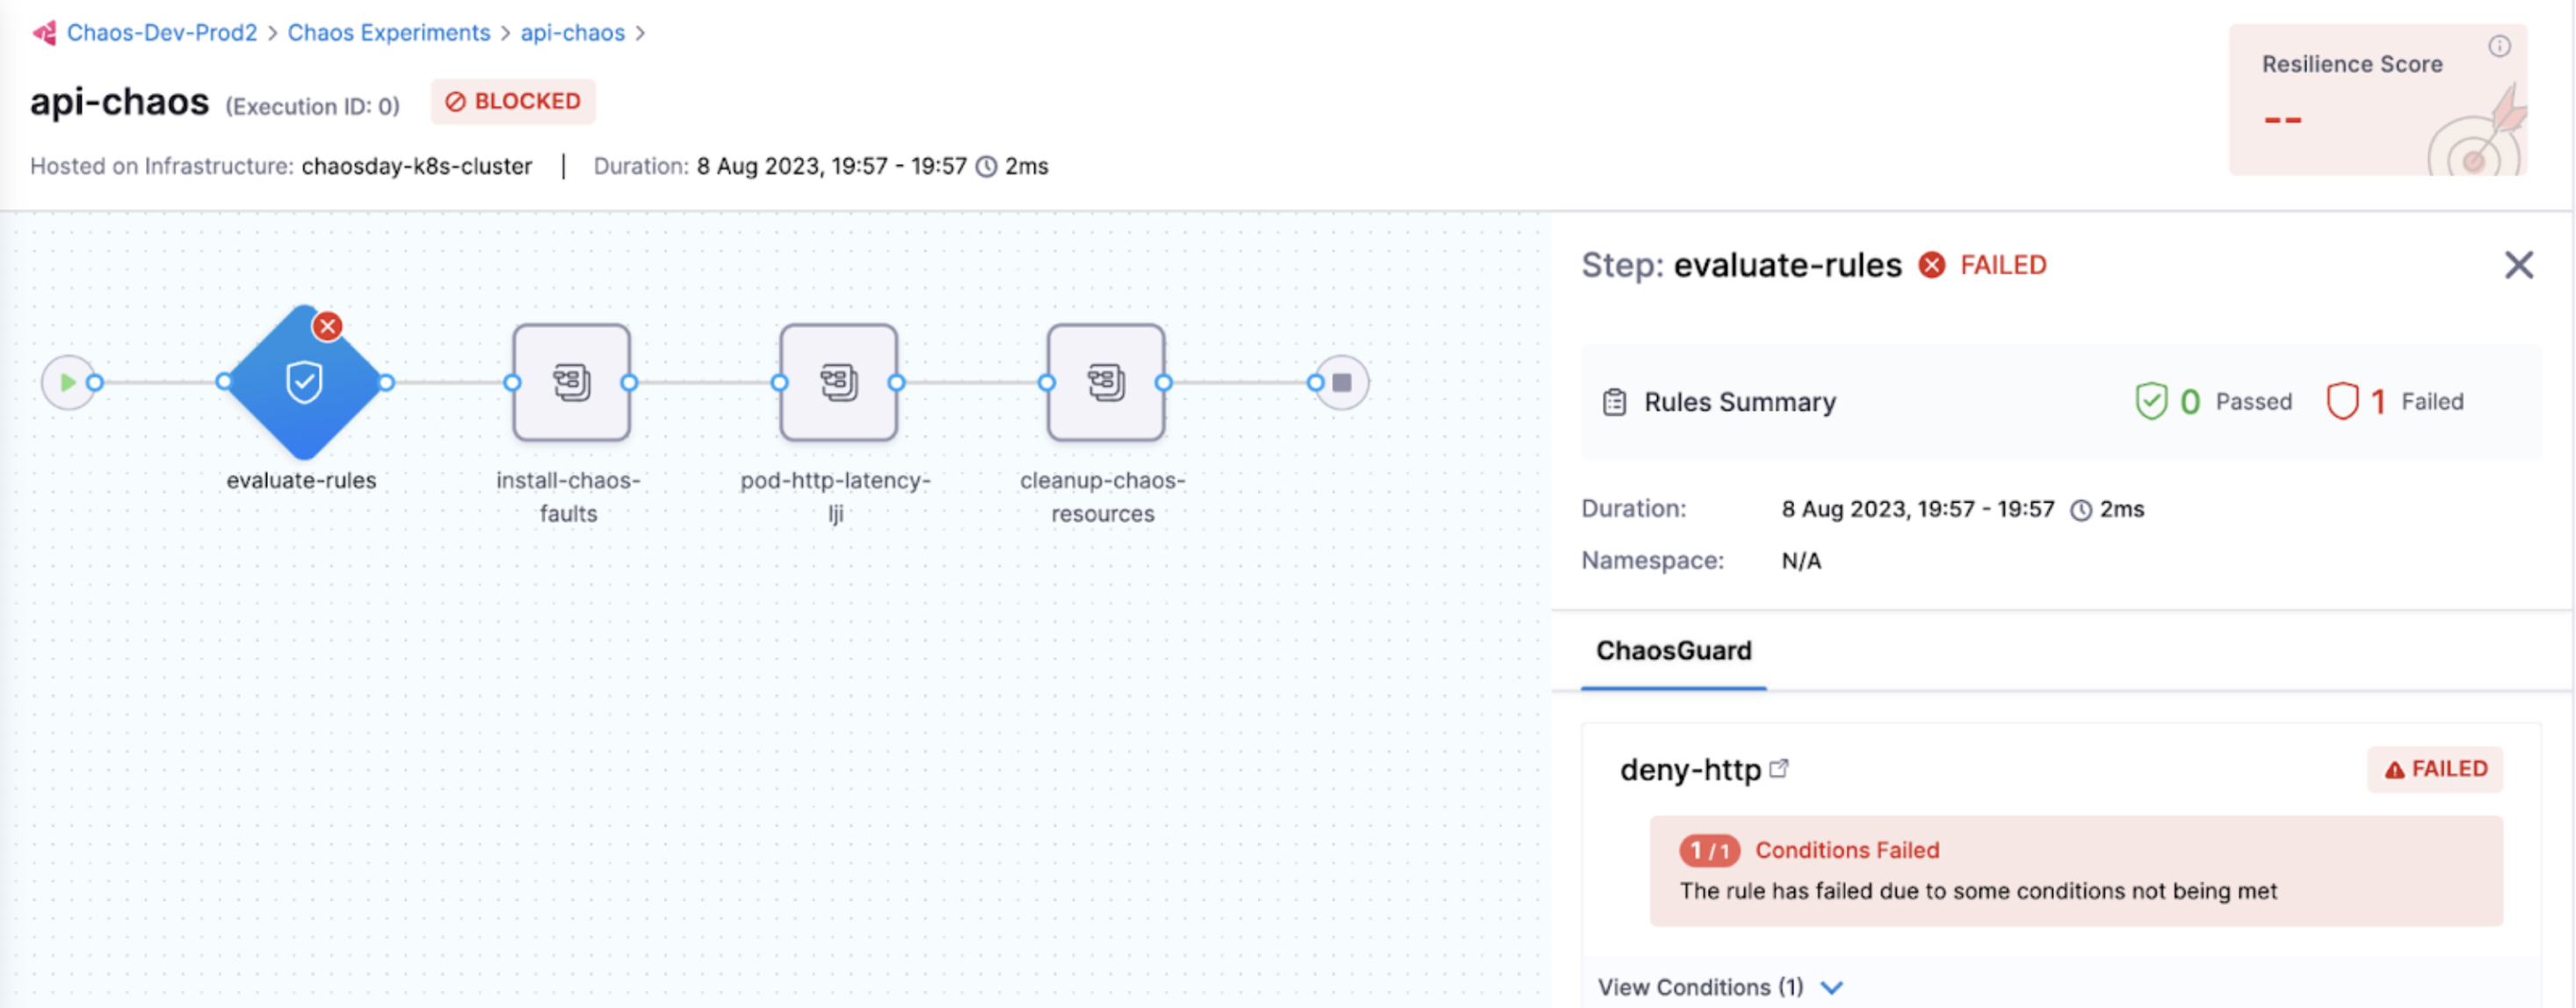This screenshot has width=2576, height=1008.
Task: Expand View Conditions (1) chevron
Action: tap(1831, 987)
